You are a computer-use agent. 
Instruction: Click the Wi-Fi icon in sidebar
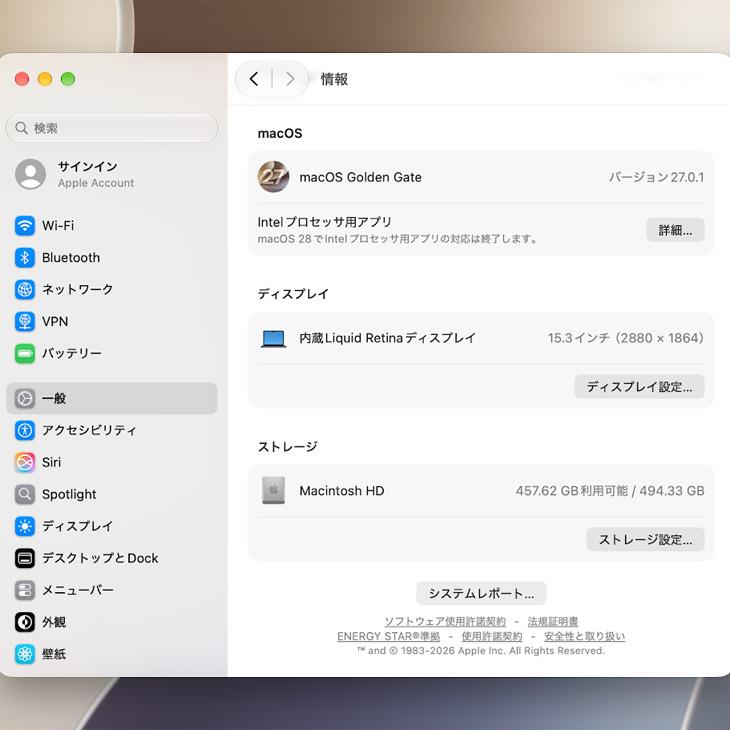[25, 226]
